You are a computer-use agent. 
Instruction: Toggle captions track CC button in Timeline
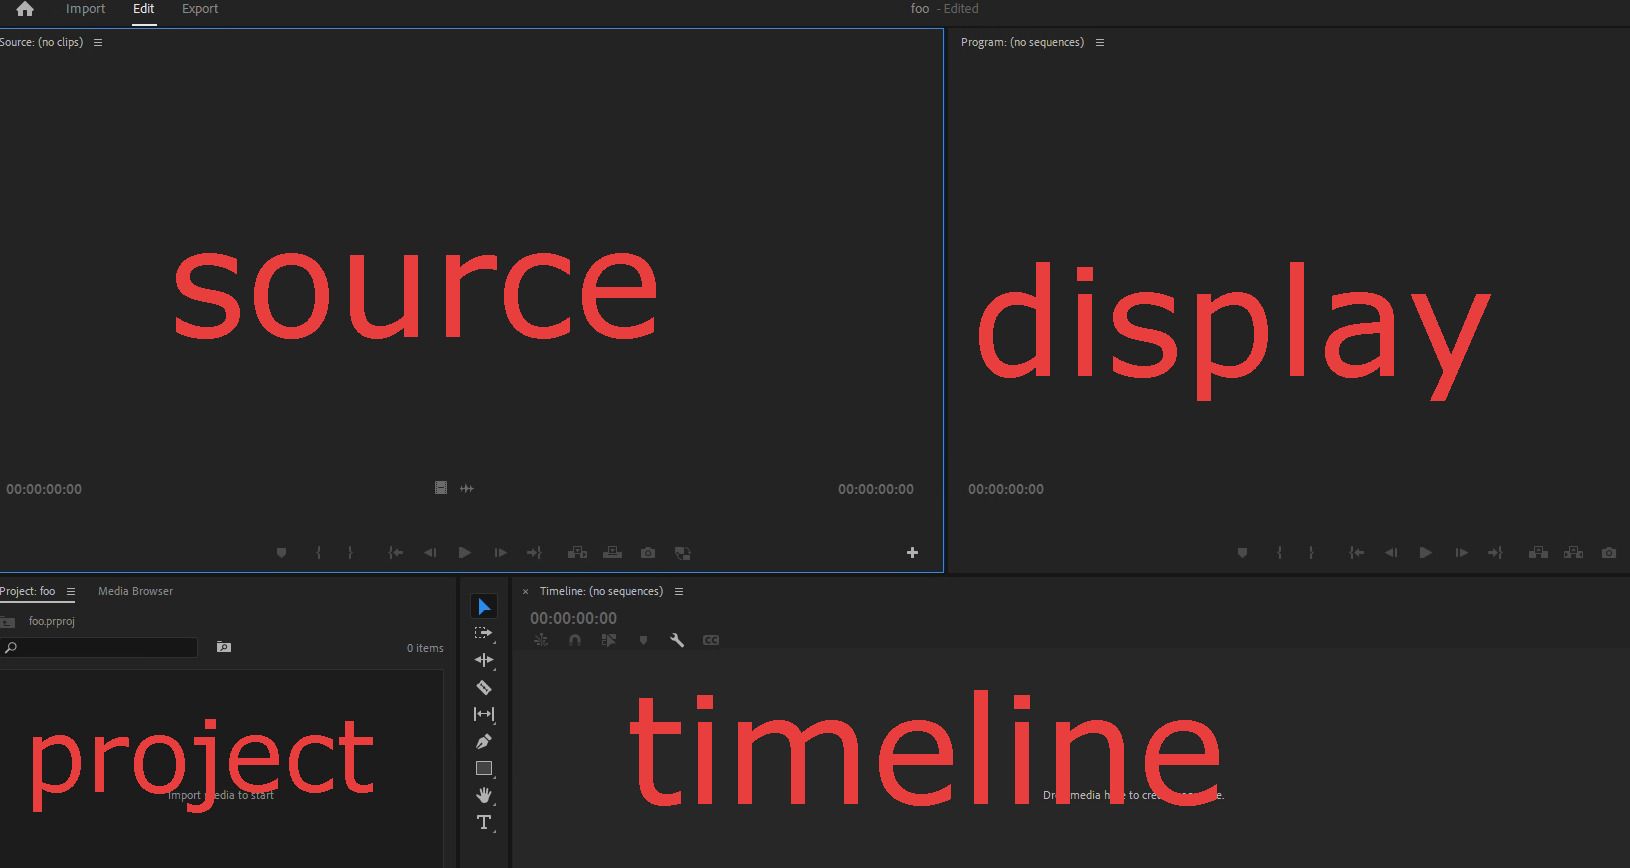click(x=711, y=640)
